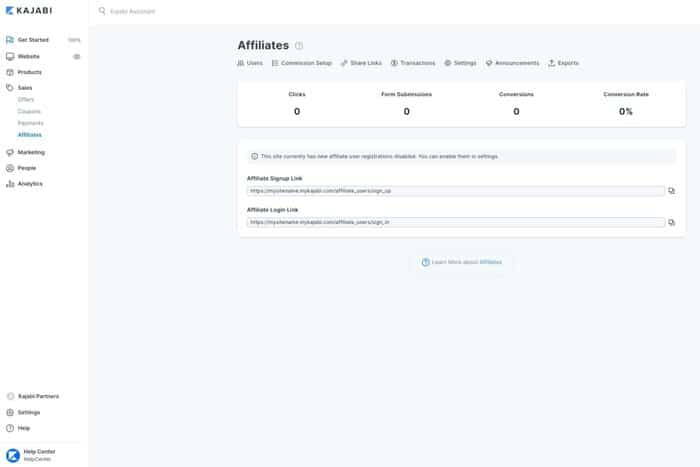The height and width of the screenshot is (467, 700).
Task: Click the Help question mark icon
Action: 10,428
